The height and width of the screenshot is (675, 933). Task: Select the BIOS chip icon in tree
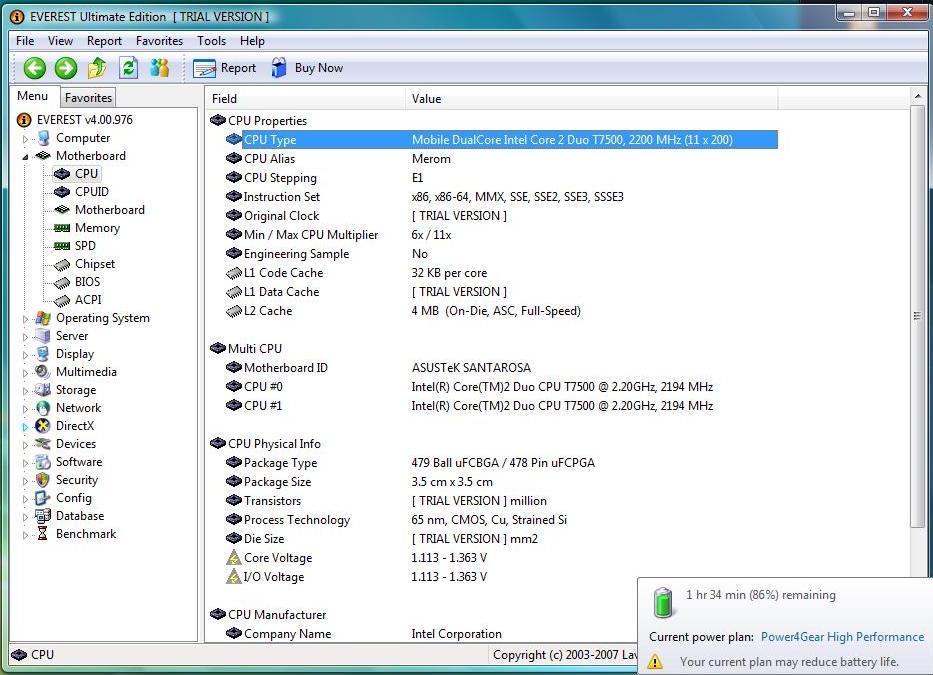pyautogui.click(x=62, y=282)
